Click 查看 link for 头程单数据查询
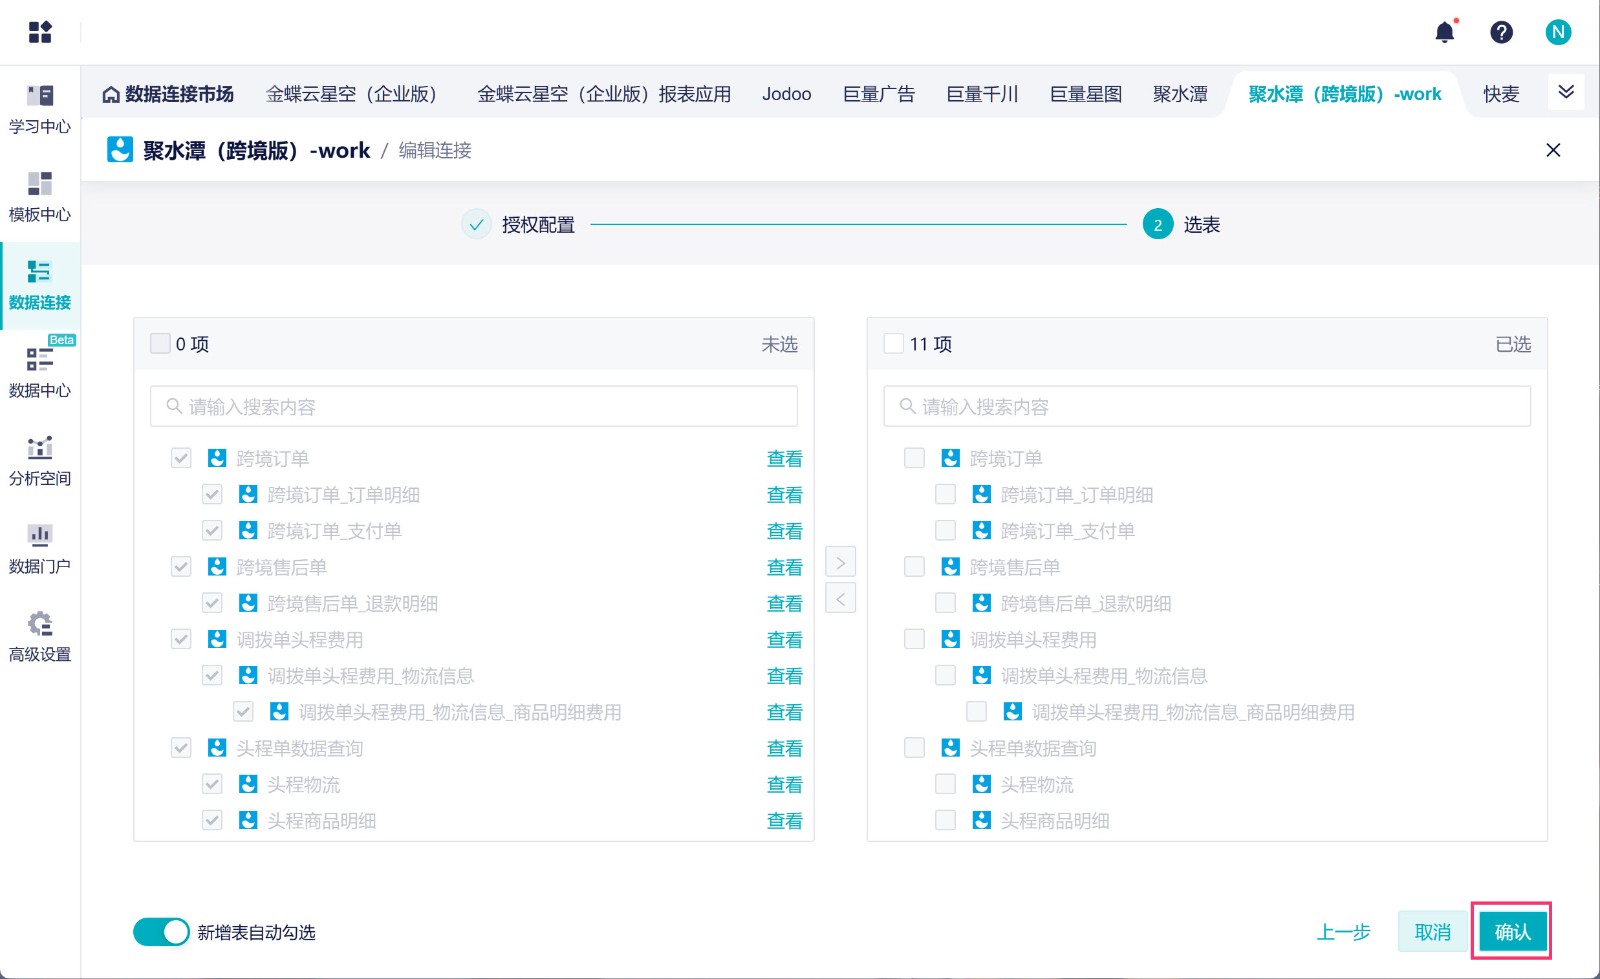Viewport: 1600px width, 979px height. click(784, 748)
